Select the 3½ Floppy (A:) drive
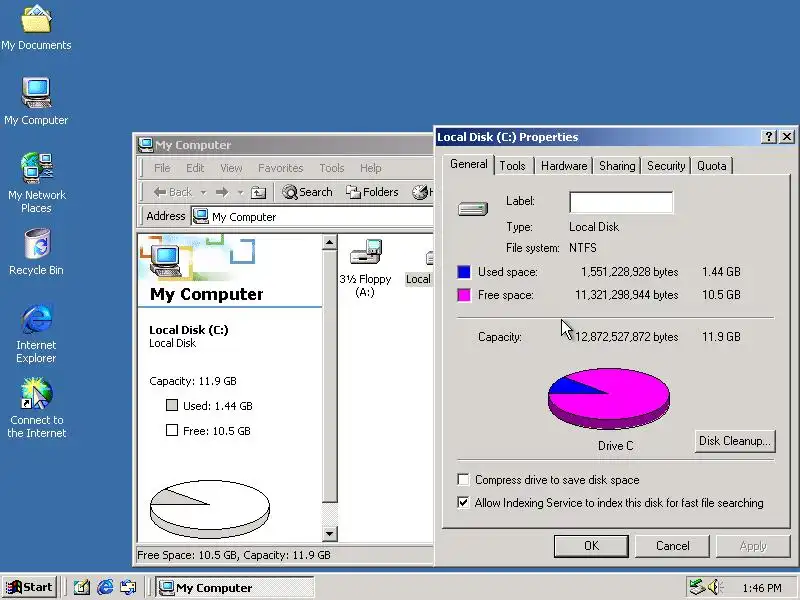 [x=365, y=268]
